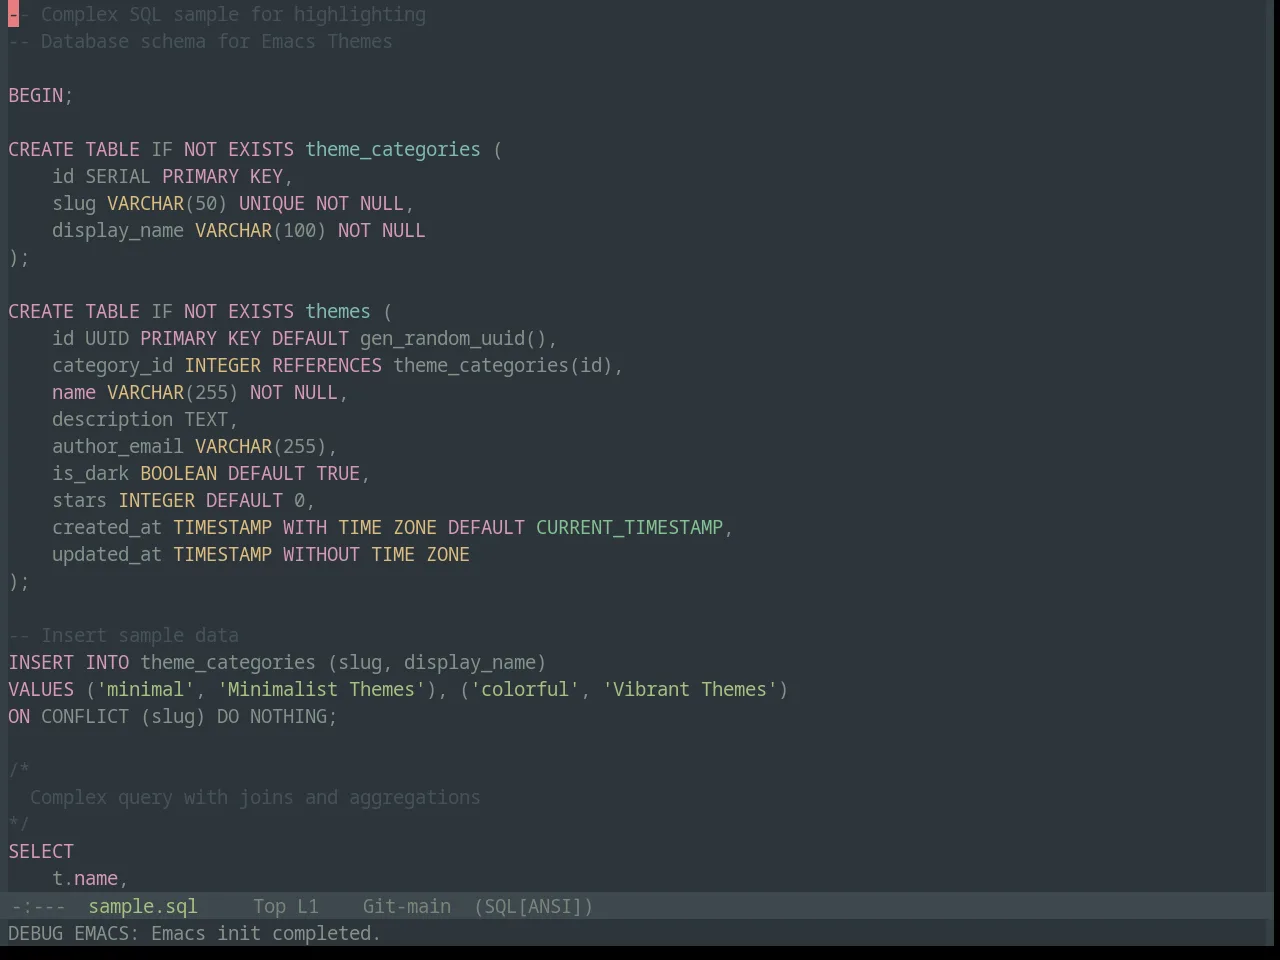
Task: Click CURRENT_TIMESTAMP default value
Action: [629, 527]
